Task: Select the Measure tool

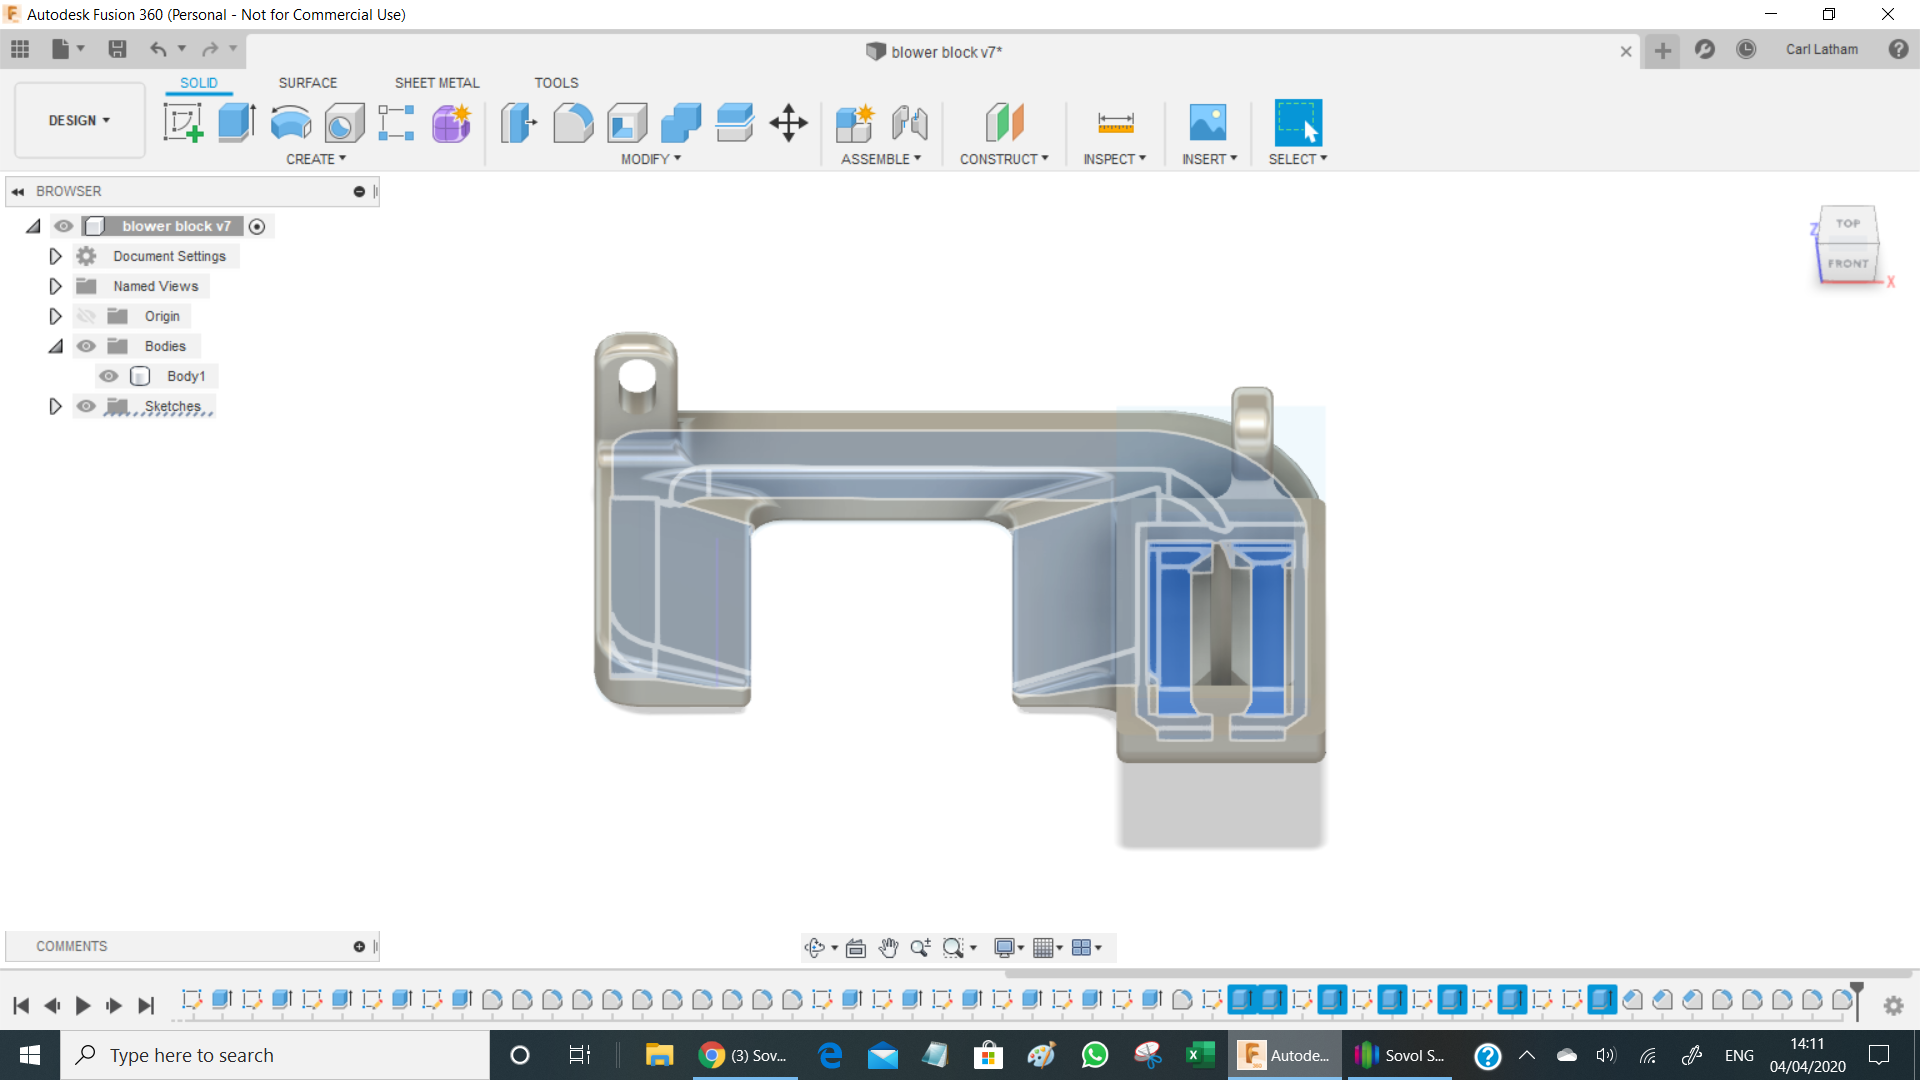Action: (1115, 123)
